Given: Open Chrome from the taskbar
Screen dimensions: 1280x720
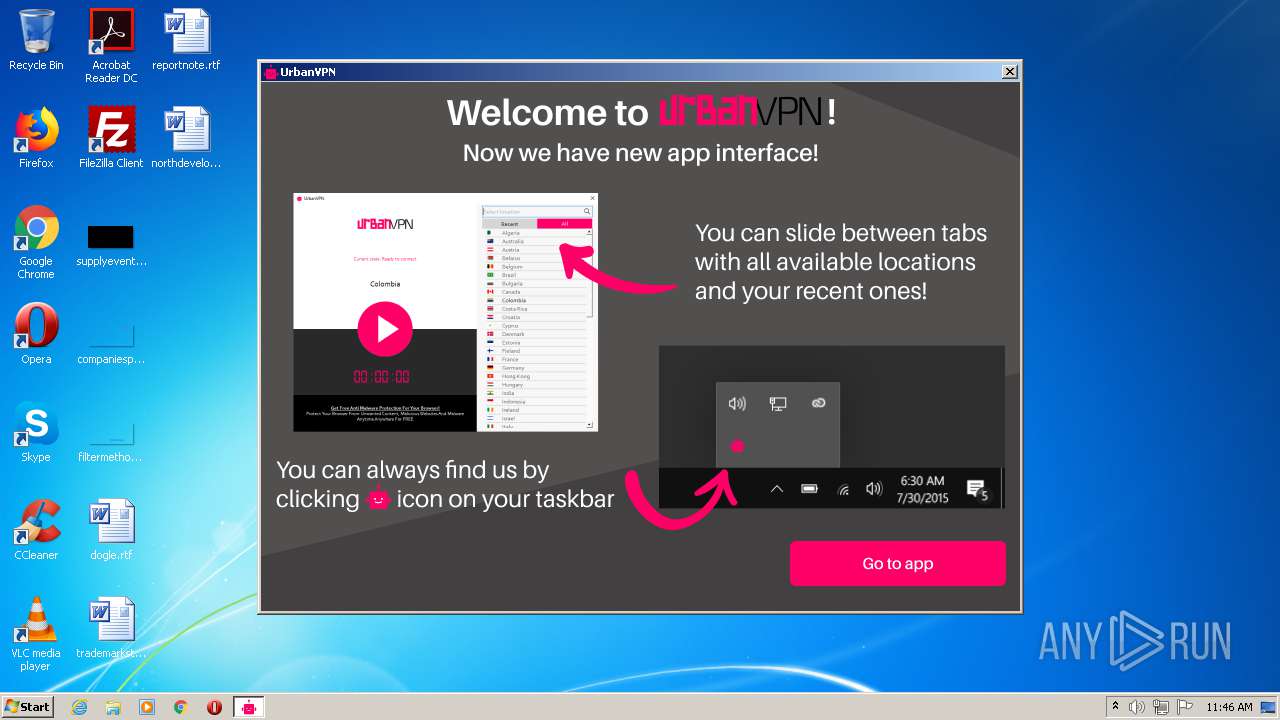Looking at the screenshot, I should (x=180, y=707).
